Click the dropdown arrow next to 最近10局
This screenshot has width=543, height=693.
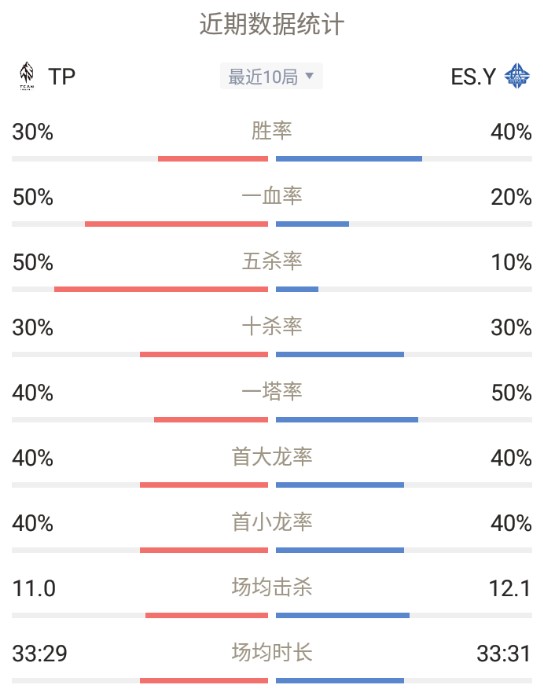tap(310, 76)
